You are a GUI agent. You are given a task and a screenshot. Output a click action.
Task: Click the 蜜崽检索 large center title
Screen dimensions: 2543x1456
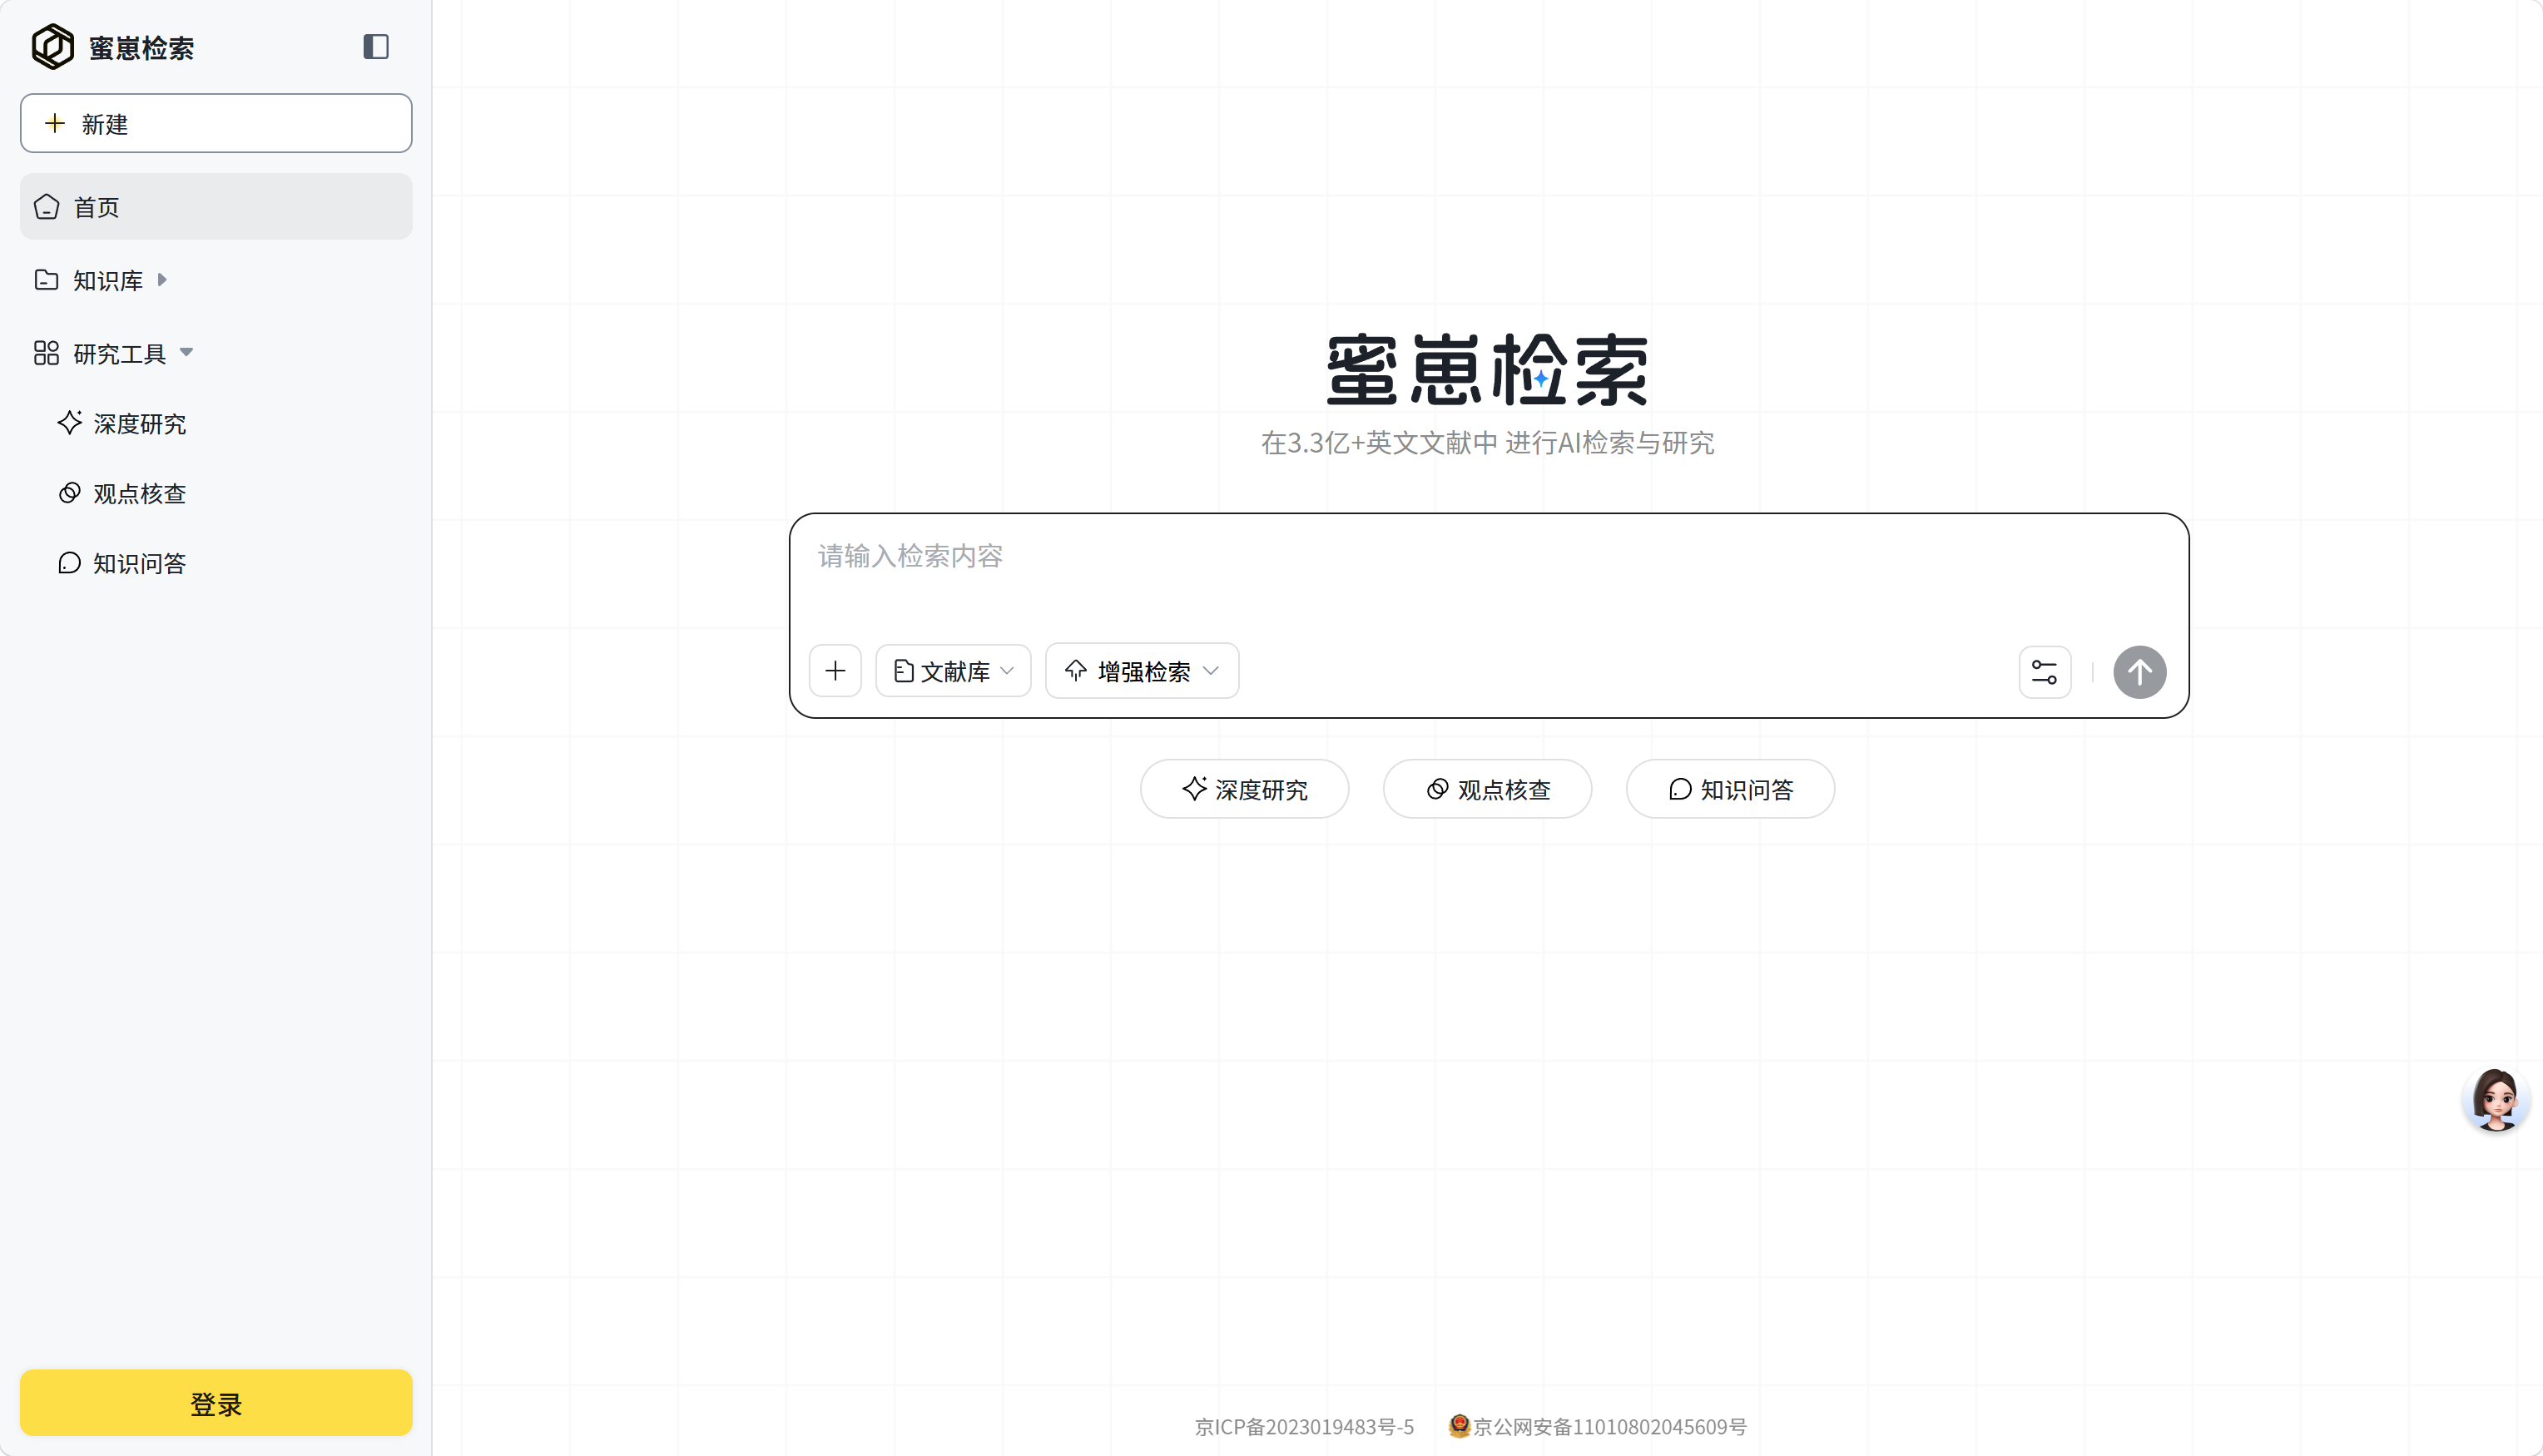tap(1487, 370)
